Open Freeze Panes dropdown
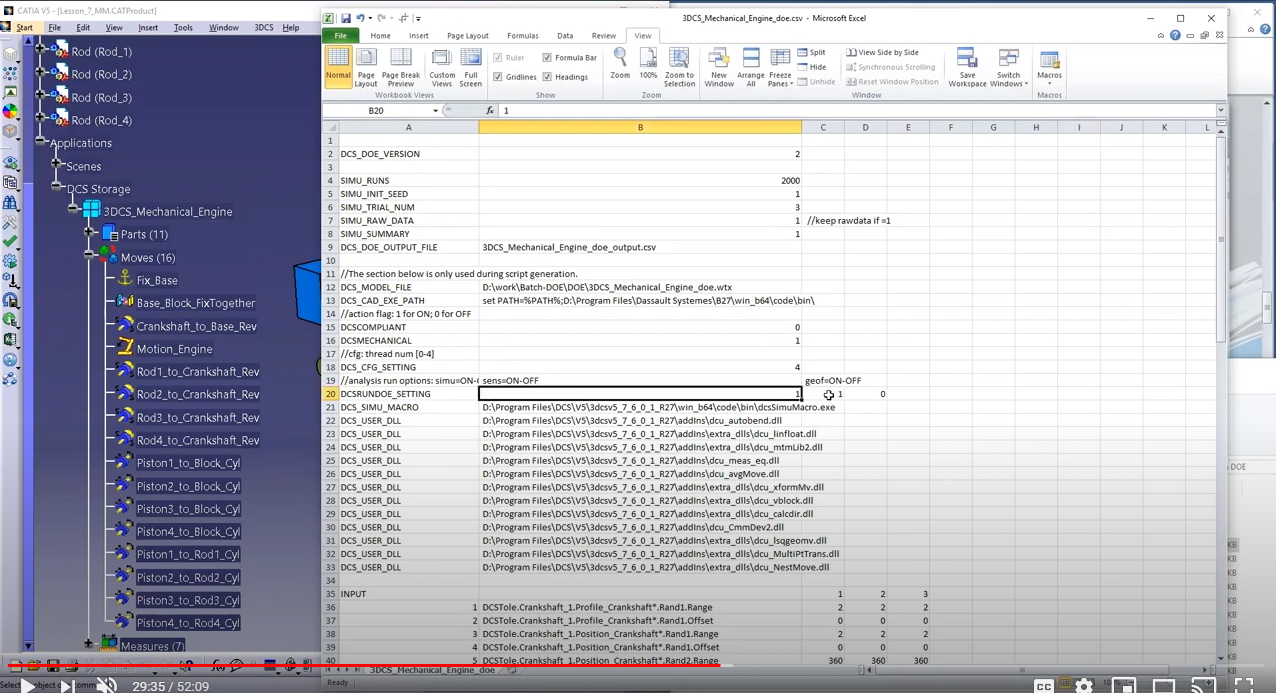Viewport: 1276px width, 693px height. (780, 66)
